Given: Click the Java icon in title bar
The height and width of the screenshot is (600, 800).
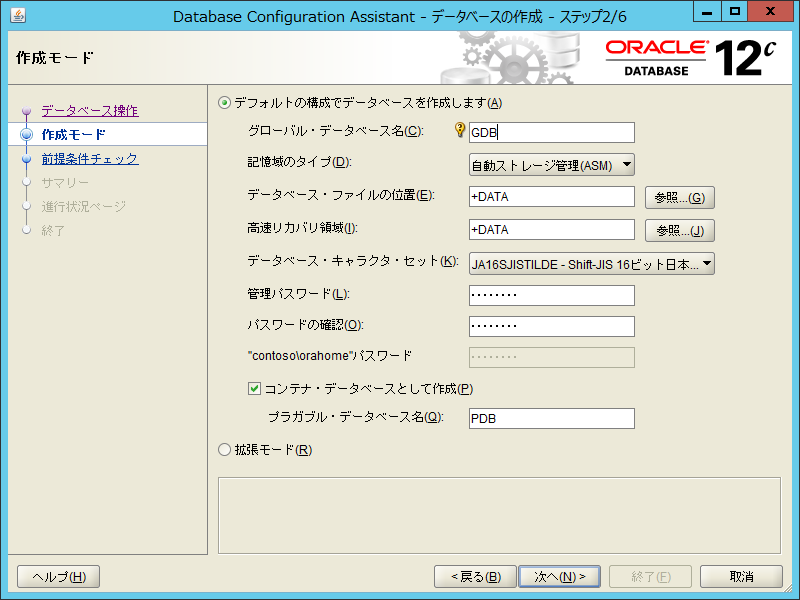Looking at the screenshot, I should (18, 15).
